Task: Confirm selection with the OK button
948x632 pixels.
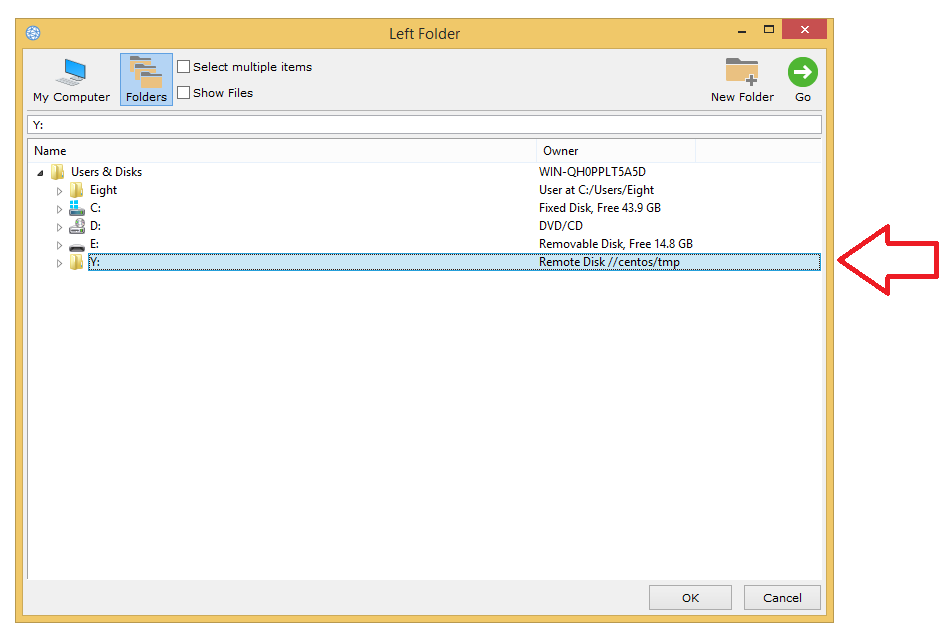Action: tap(690, 598)
